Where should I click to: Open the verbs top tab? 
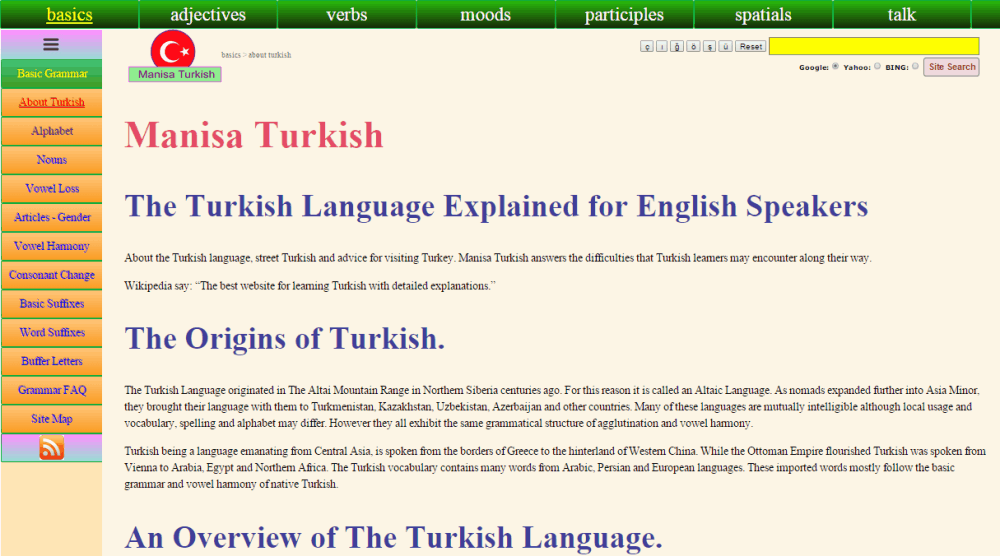click(x=347, y=14)
